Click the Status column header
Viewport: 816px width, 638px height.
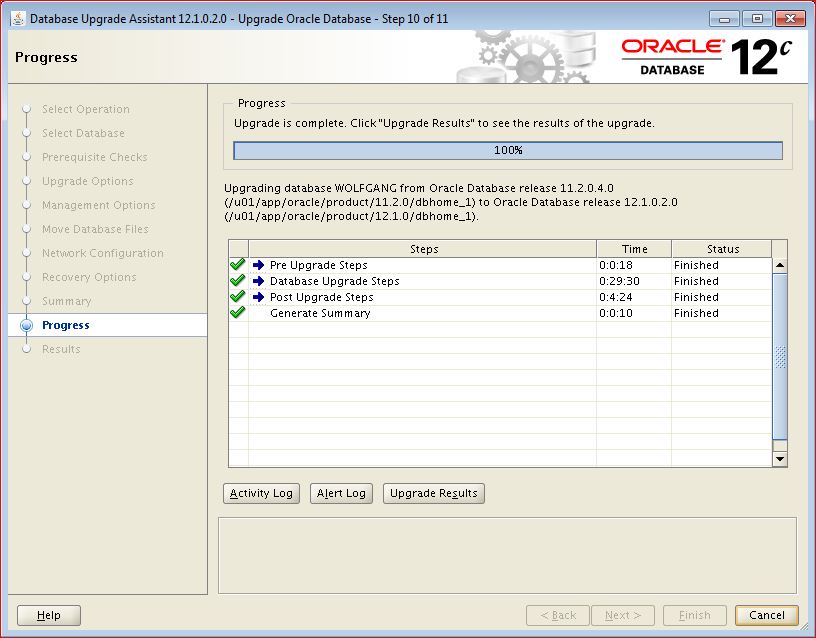[x=722, y=249]
